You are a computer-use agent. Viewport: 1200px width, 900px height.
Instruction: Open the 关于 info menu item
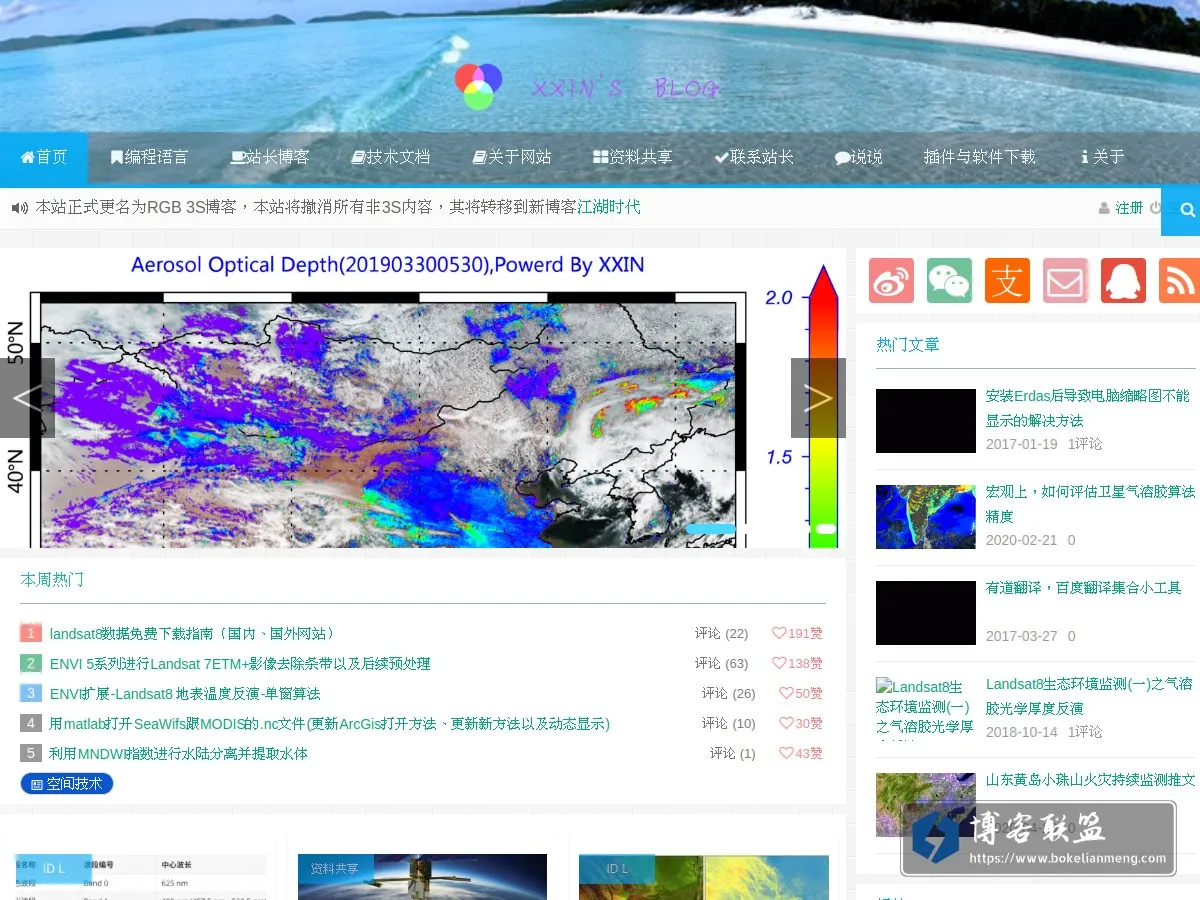[x=1103, y=157]
